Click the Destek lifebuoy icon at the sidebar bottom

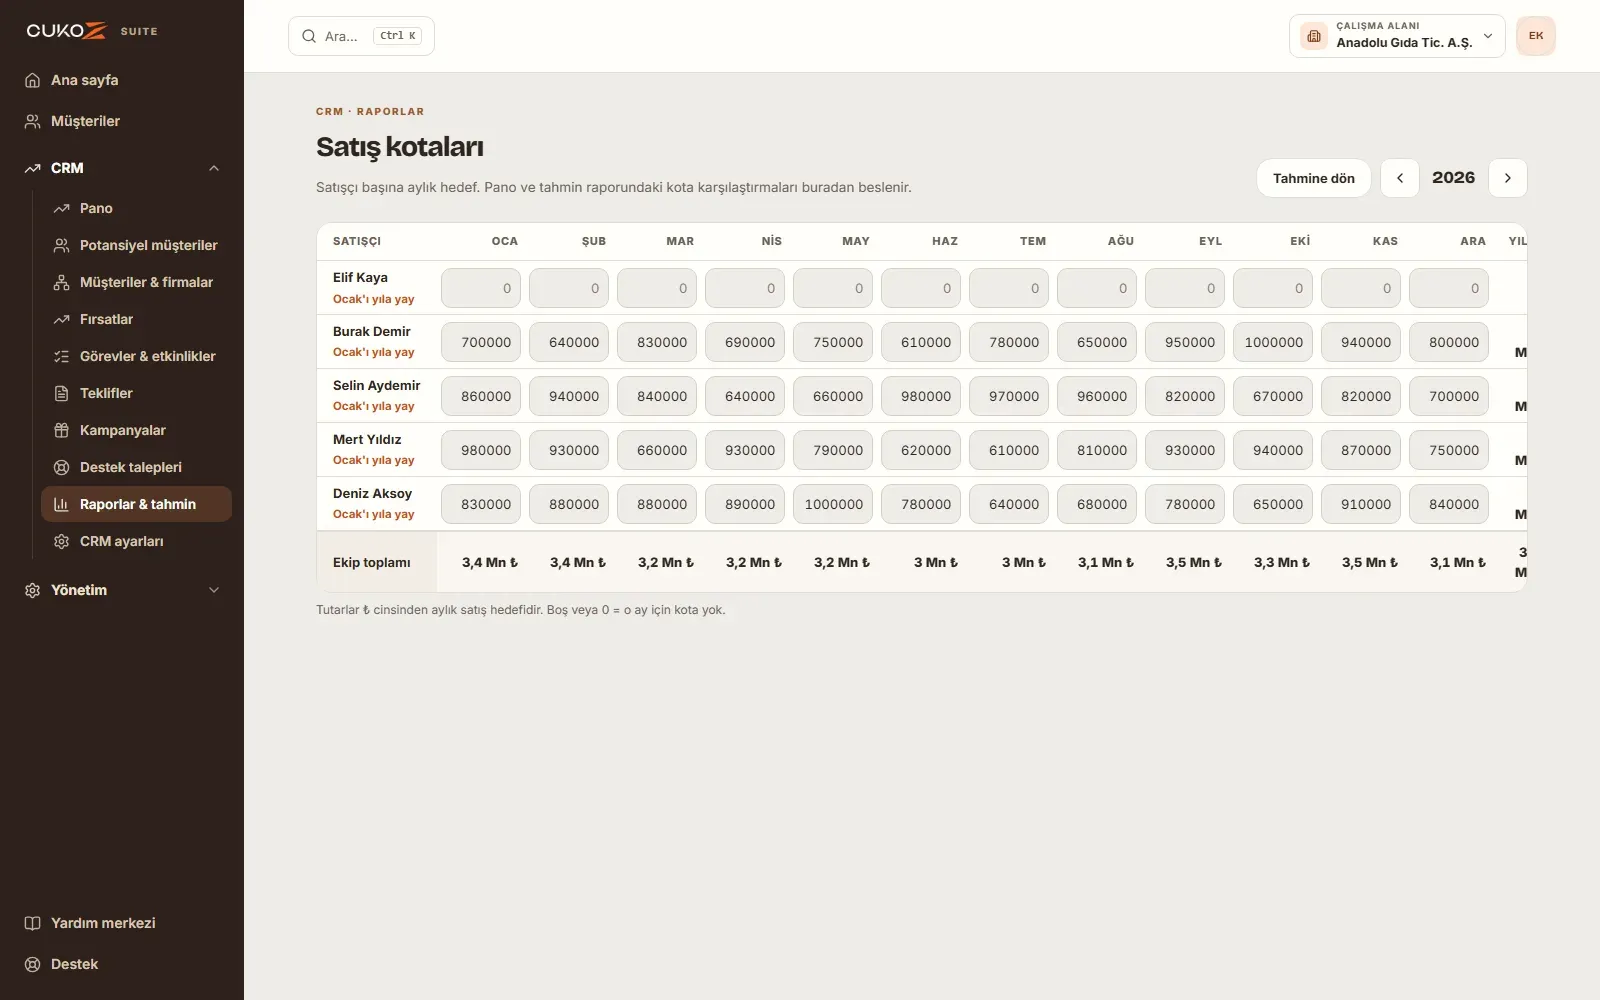(32, 964)
